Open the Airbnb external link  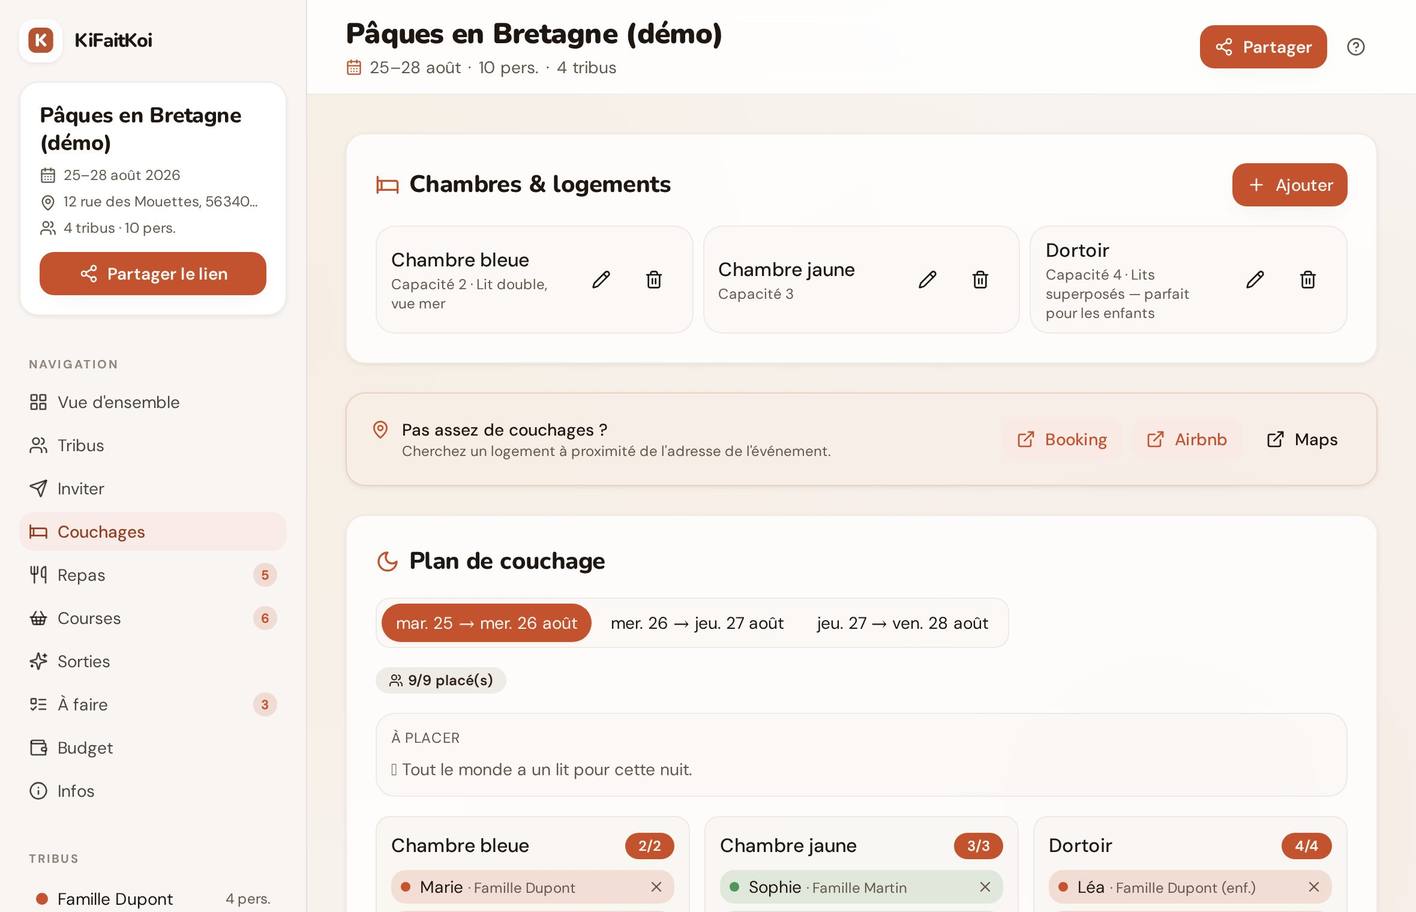(1187, 440)
